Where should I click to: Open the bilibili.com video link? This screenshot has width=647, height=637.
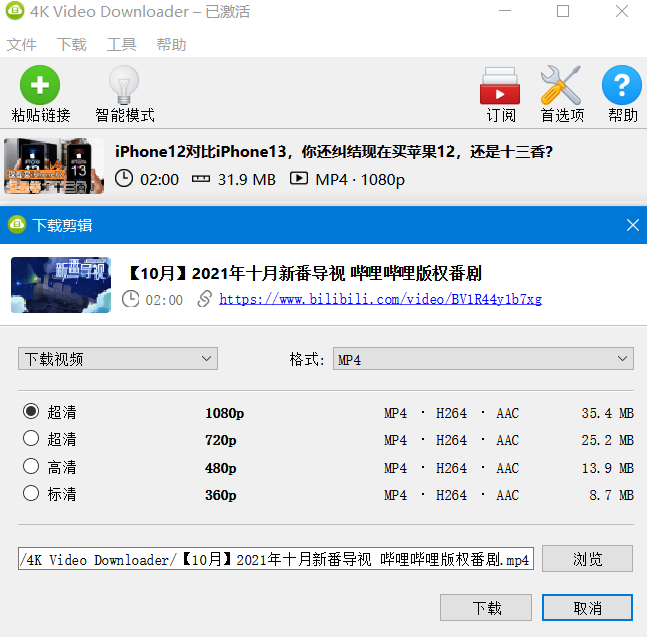380,299
